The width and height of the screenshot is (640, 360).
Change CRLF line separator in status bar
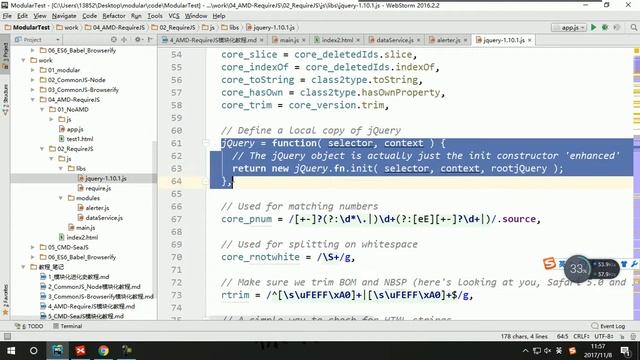tap(581, 336)
